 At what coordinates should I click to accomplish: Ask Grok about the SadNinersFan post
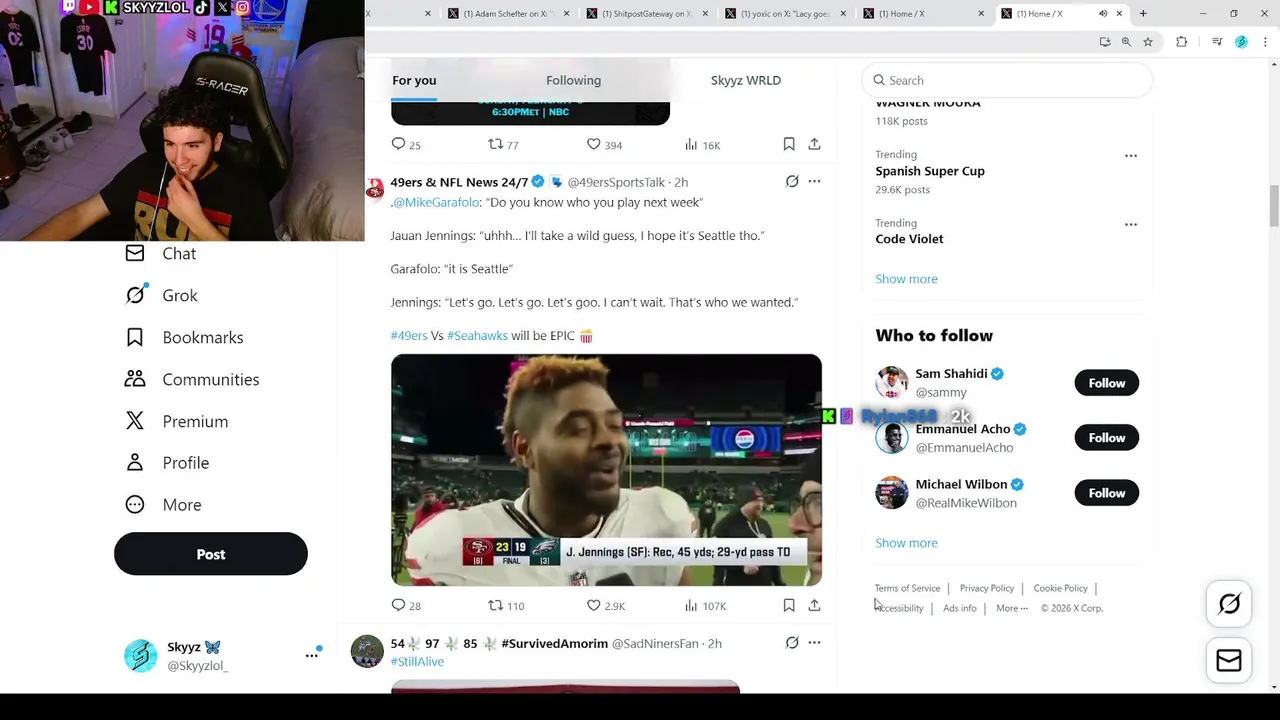(792, 642)
